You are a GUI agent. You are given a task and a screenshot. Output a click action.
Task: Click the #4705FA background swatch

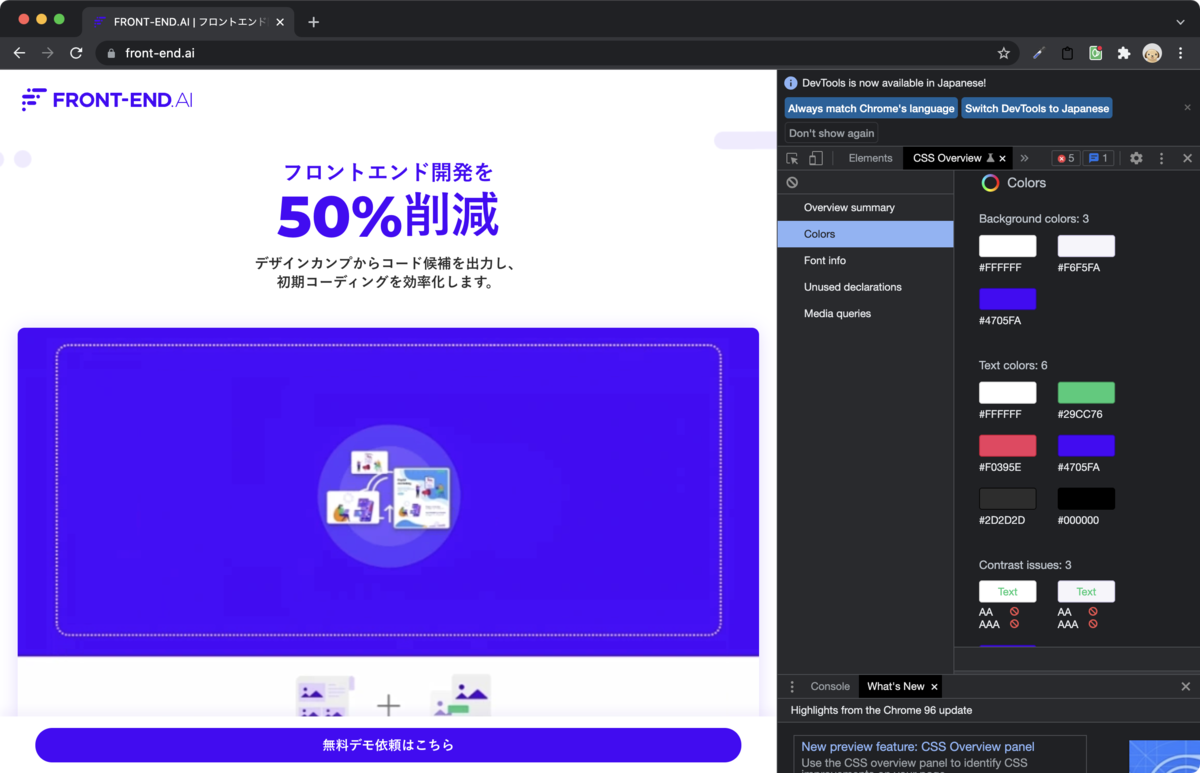[1007, 299]
